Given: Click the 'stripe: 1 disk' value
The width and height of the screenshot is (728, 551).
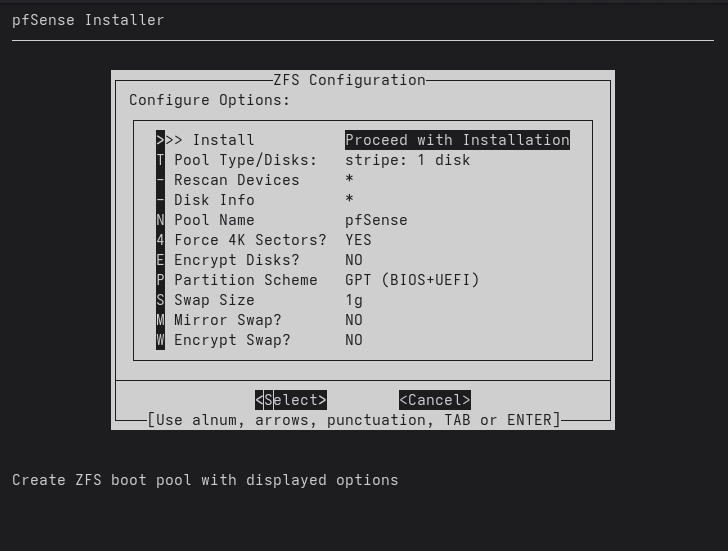Looking at the screenshot, I should click(408, 160).
